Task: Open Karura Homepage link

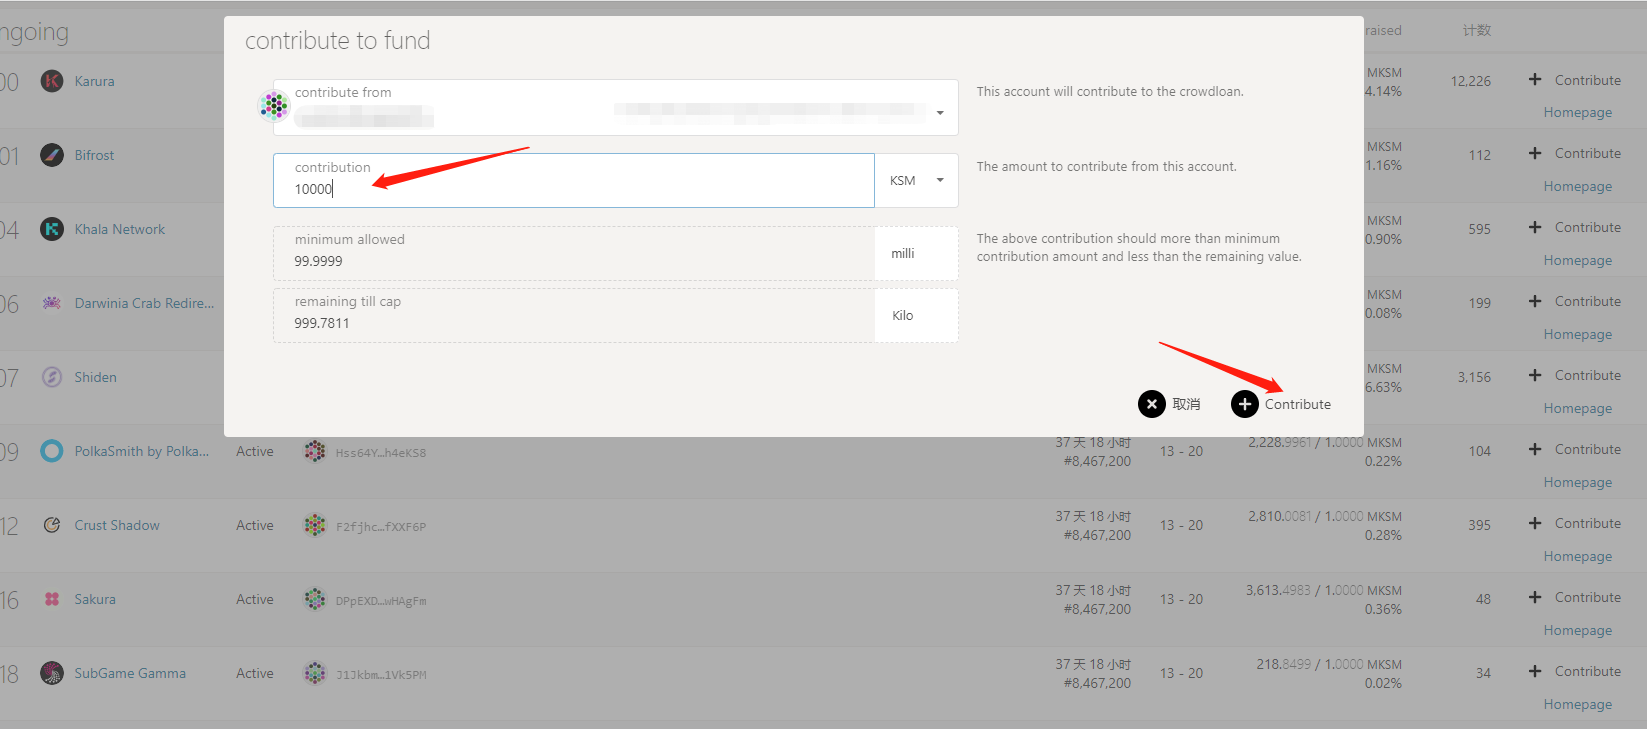Action: (x=1577, y=112)
